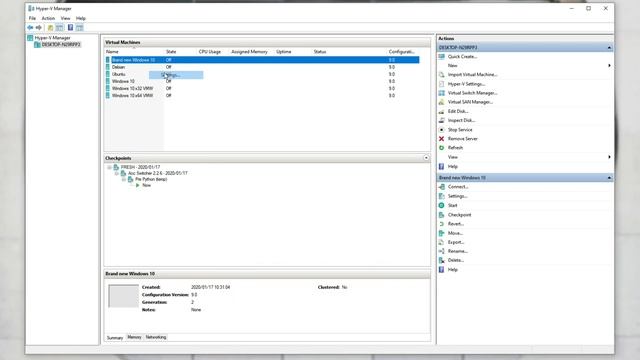This screenshot has height=360, width=640.
Task: Expand the New submenu arrow in Actions
Action: coord(609,66)
